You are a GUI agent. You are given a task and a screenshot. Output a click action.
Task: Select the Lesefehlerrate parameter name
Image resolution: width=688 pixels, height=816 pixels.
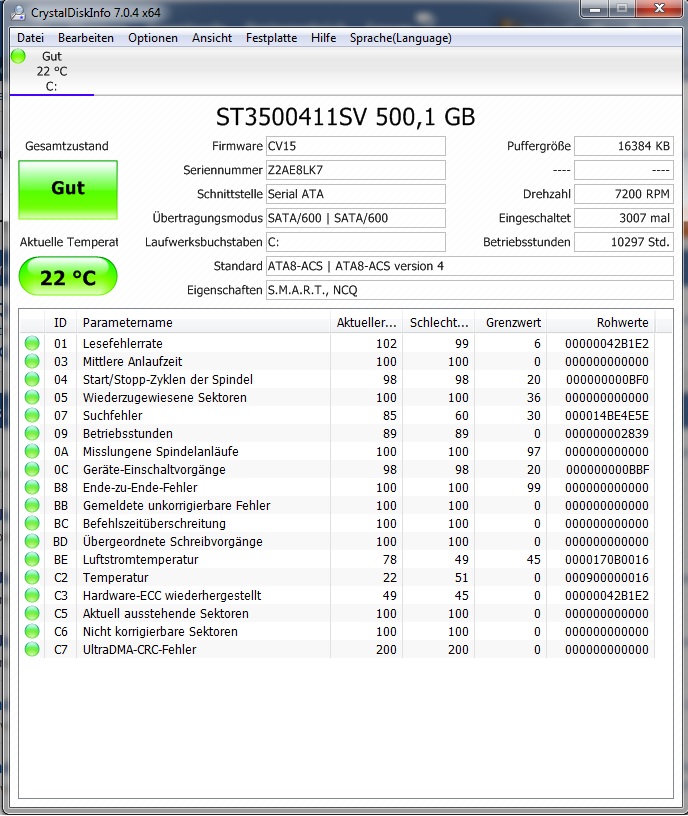click(123, 343)
